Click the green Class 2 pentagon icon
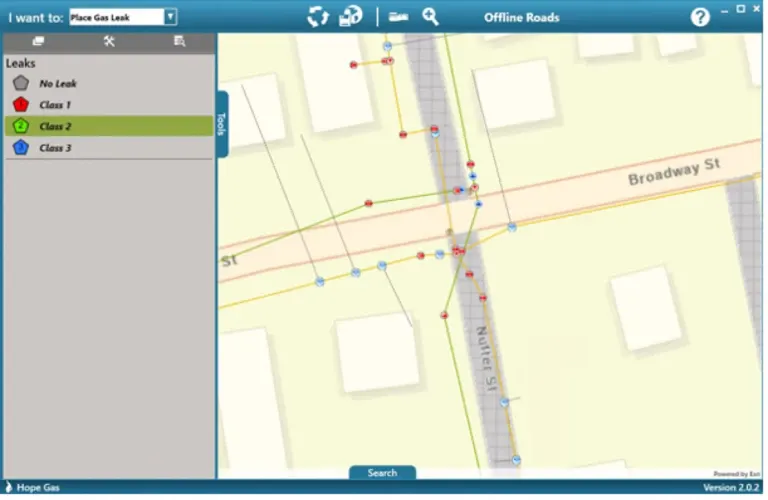 [21, 126]
